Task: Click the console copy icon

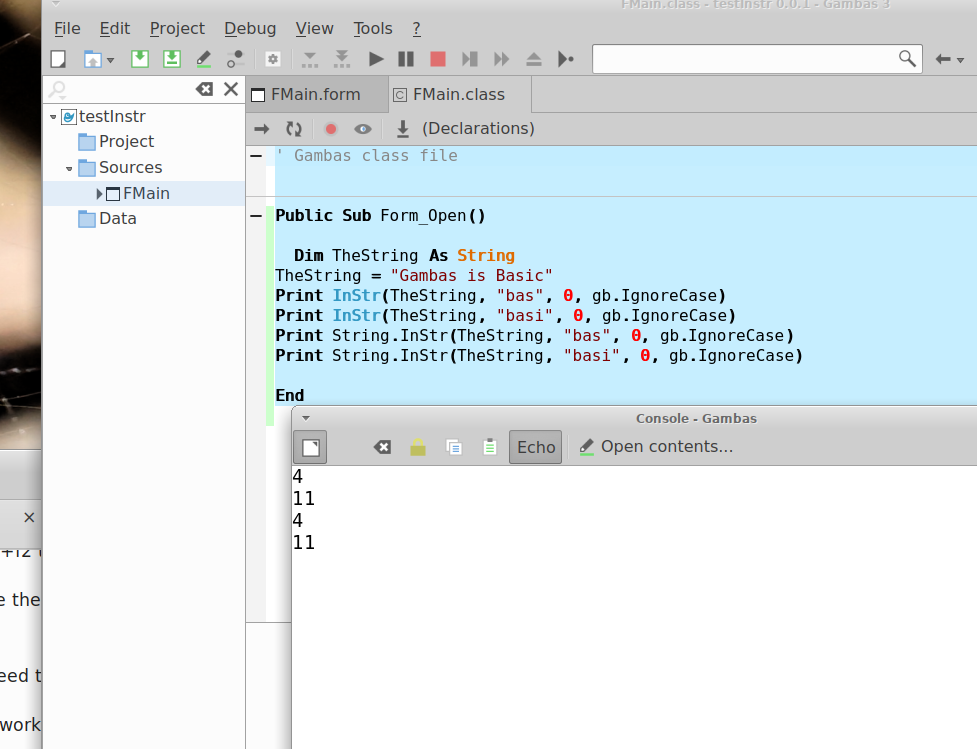Action: tap(454, 447)
